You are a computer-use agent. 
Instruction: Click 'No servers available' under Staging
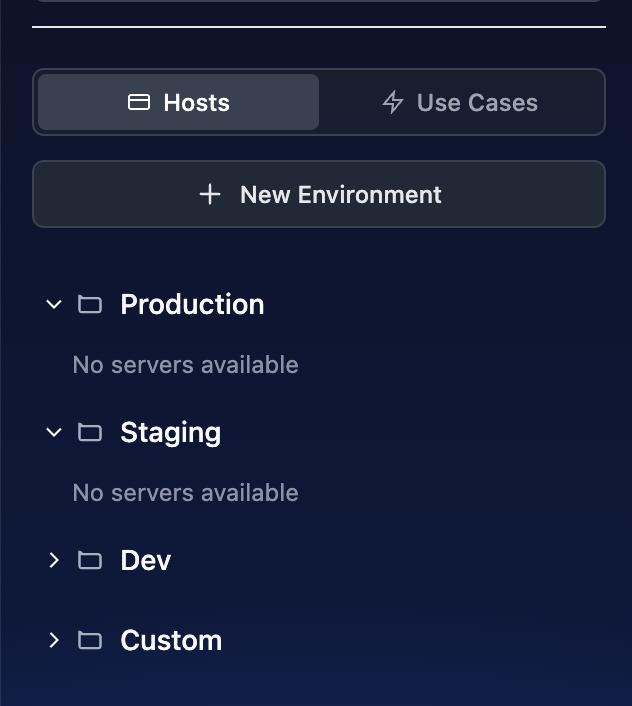185,493
